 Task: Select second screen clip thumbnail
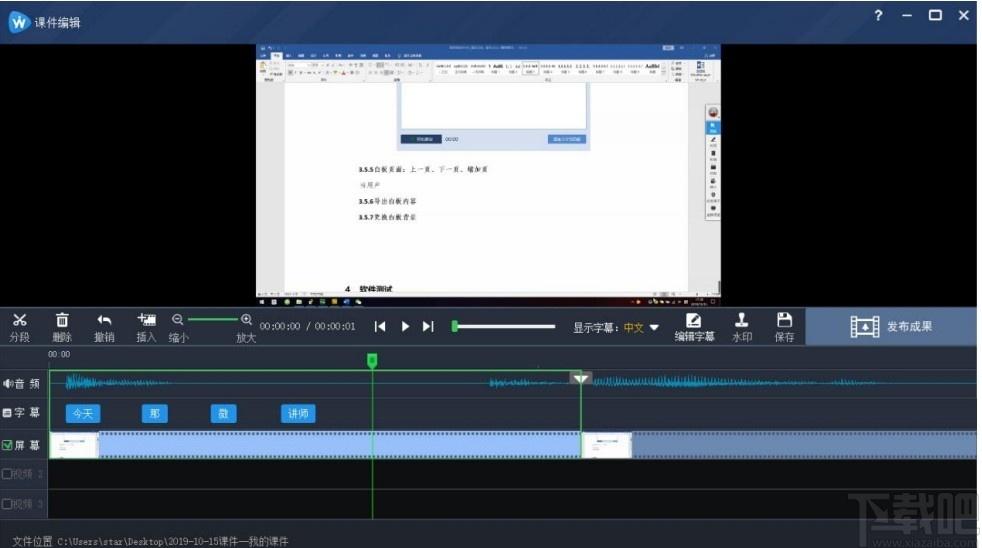click(x=607, y=445)
